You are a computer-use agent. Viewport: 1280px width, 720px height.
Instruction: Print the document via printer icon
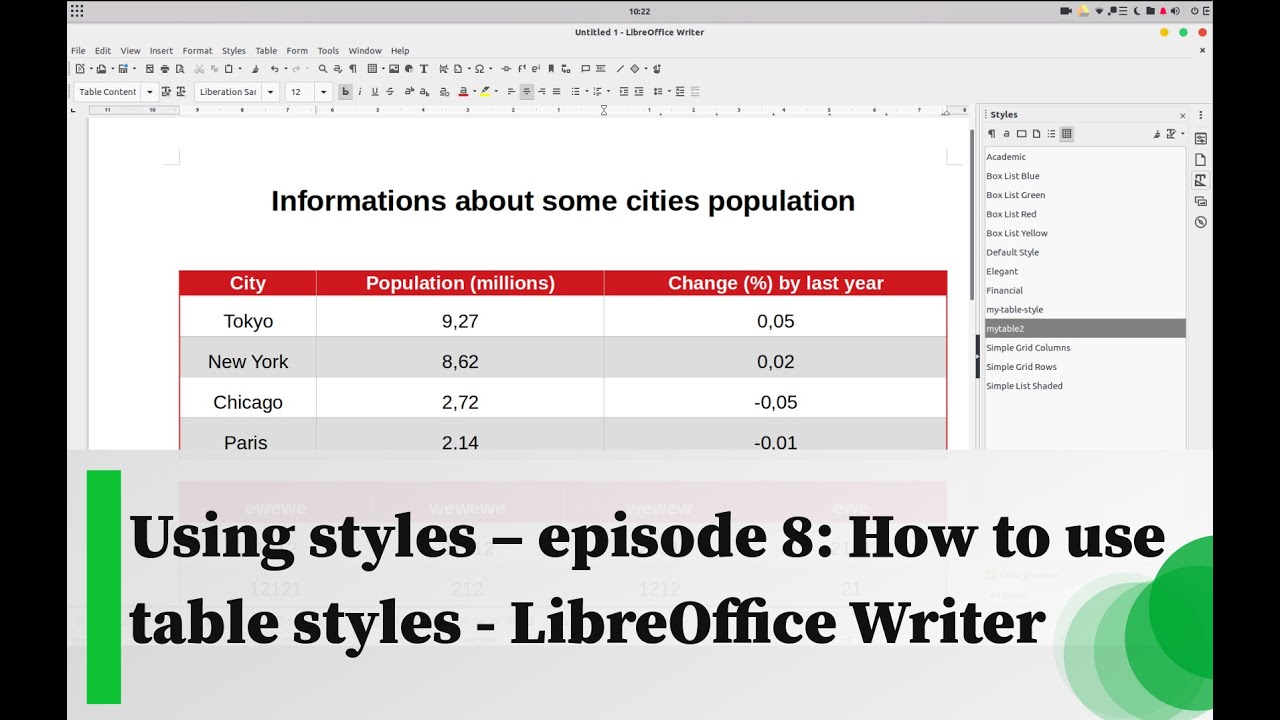pos(165,69)
